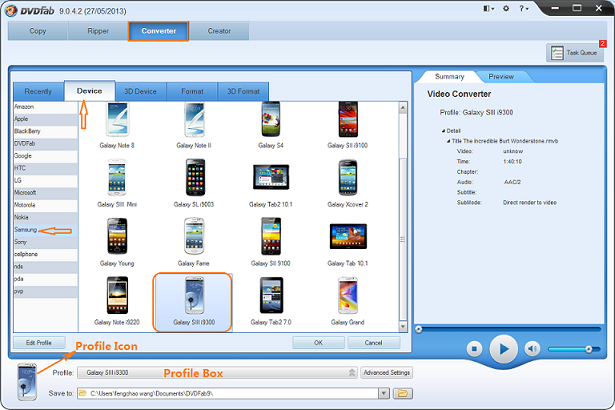Expand the Profile box dropdown
This screenshot has width=615, height=410.
tap(352, 373)
